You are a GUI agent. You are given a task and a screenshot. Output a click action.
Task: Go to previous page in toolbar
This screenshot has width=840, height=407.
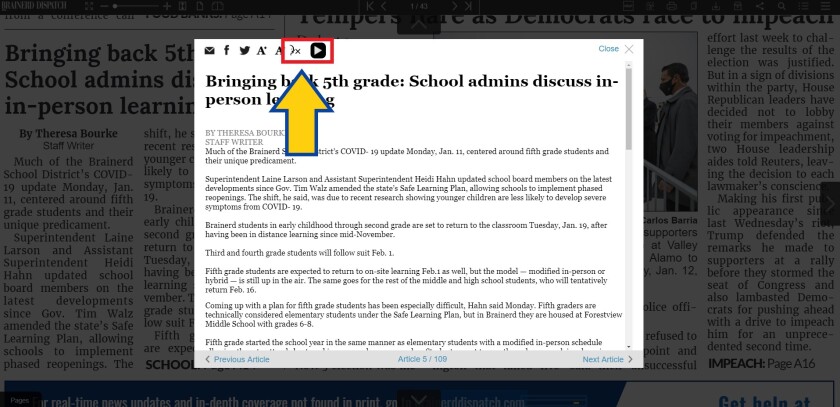[384, 6]
